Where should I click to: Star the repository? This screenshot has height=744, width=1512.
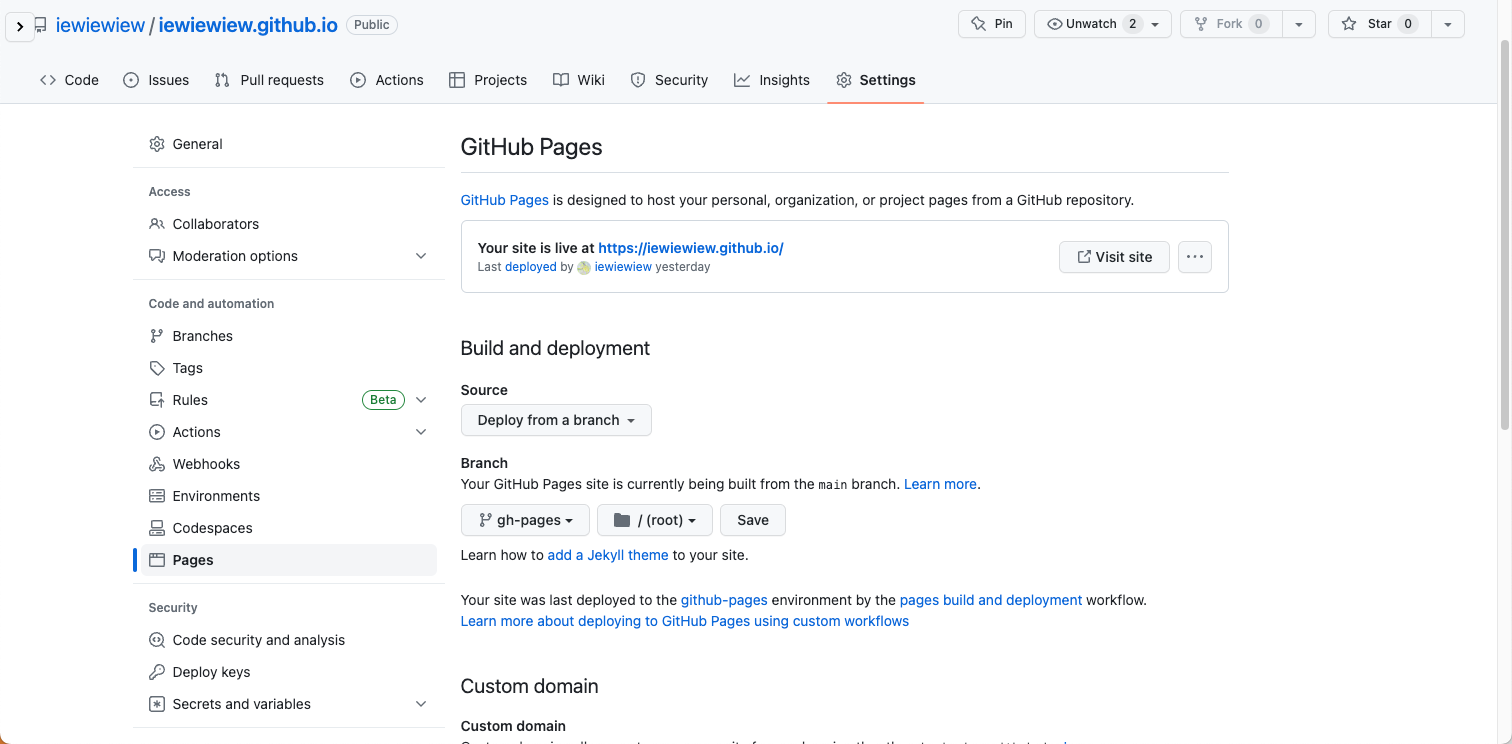[1379, 24]
